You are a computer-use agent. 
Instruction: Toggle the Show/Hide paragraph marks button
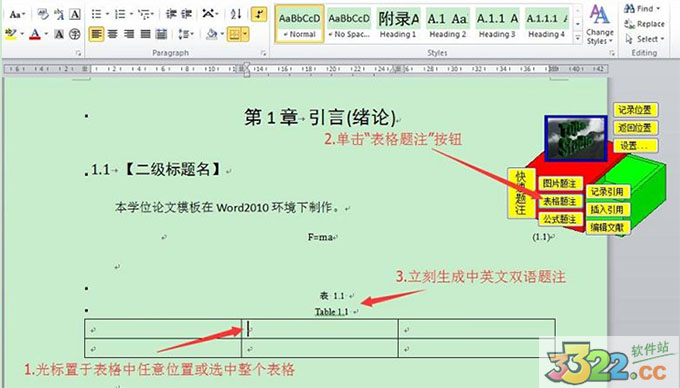pos(259,14)
